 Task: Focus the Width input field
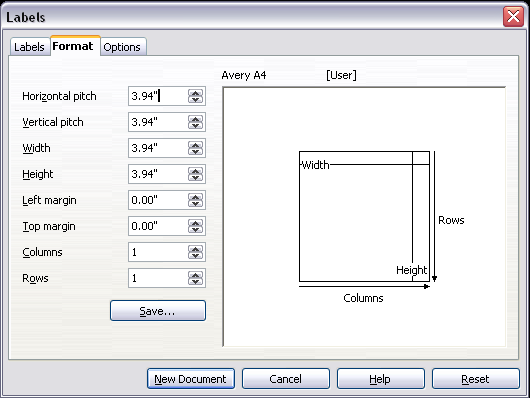pyautogui.click(x=158, y=148)
